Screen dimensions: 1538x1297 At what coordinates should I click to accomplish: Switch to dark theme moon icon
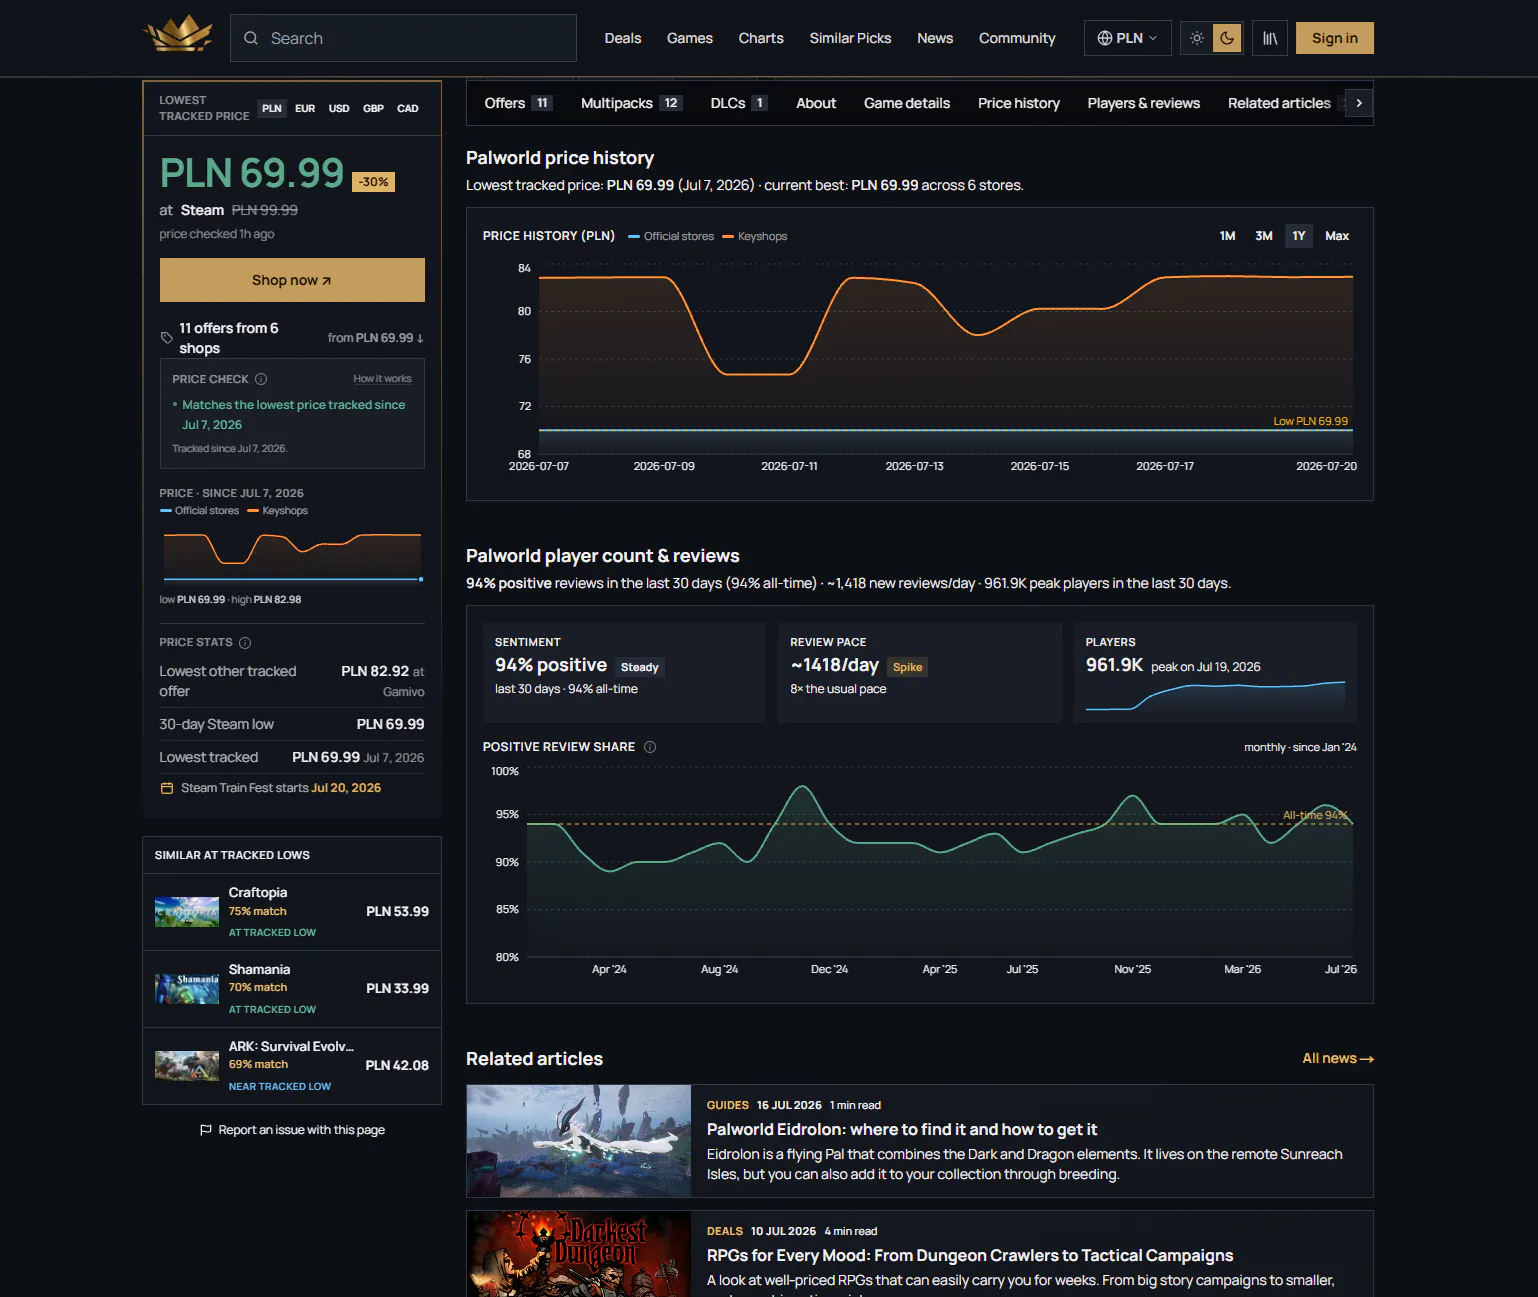(1227, 38)
